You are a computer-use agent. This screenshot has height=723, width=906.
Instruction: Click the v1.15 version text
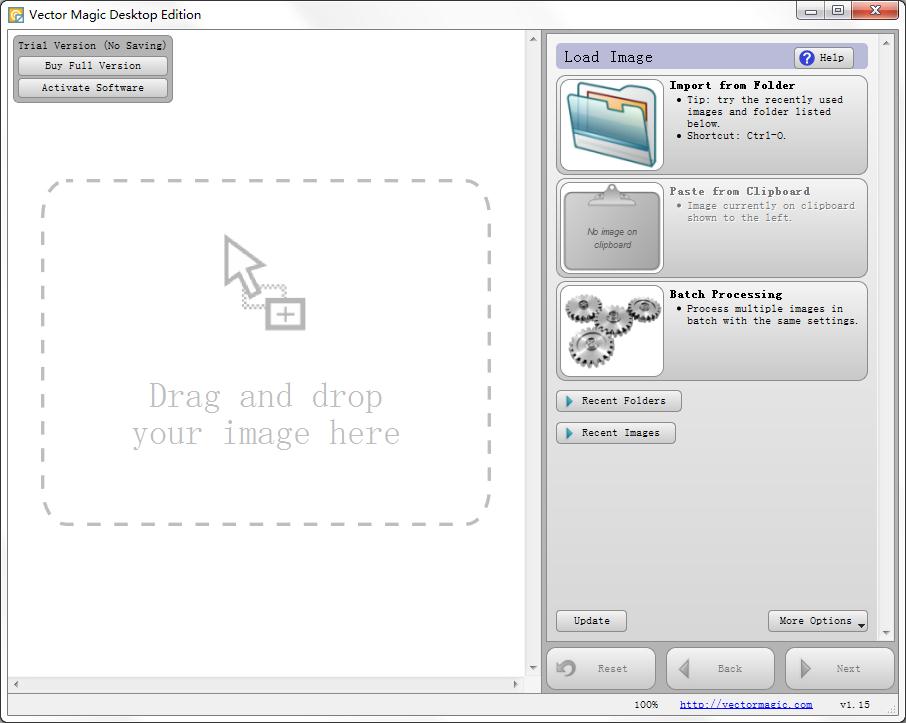[x=855, y=705]
